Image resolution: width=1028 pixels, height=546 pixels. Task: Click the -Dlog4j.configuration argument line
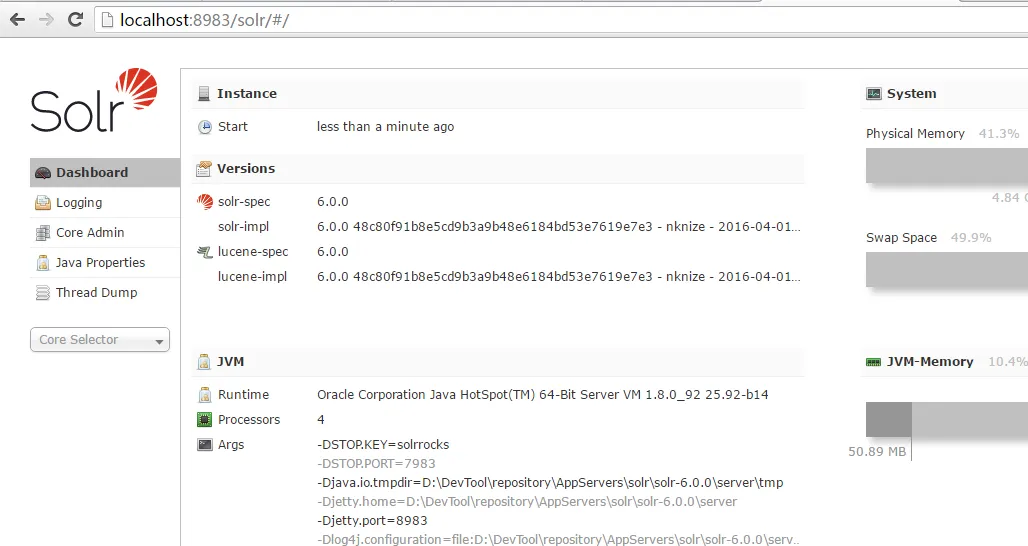tap(559, 539)
